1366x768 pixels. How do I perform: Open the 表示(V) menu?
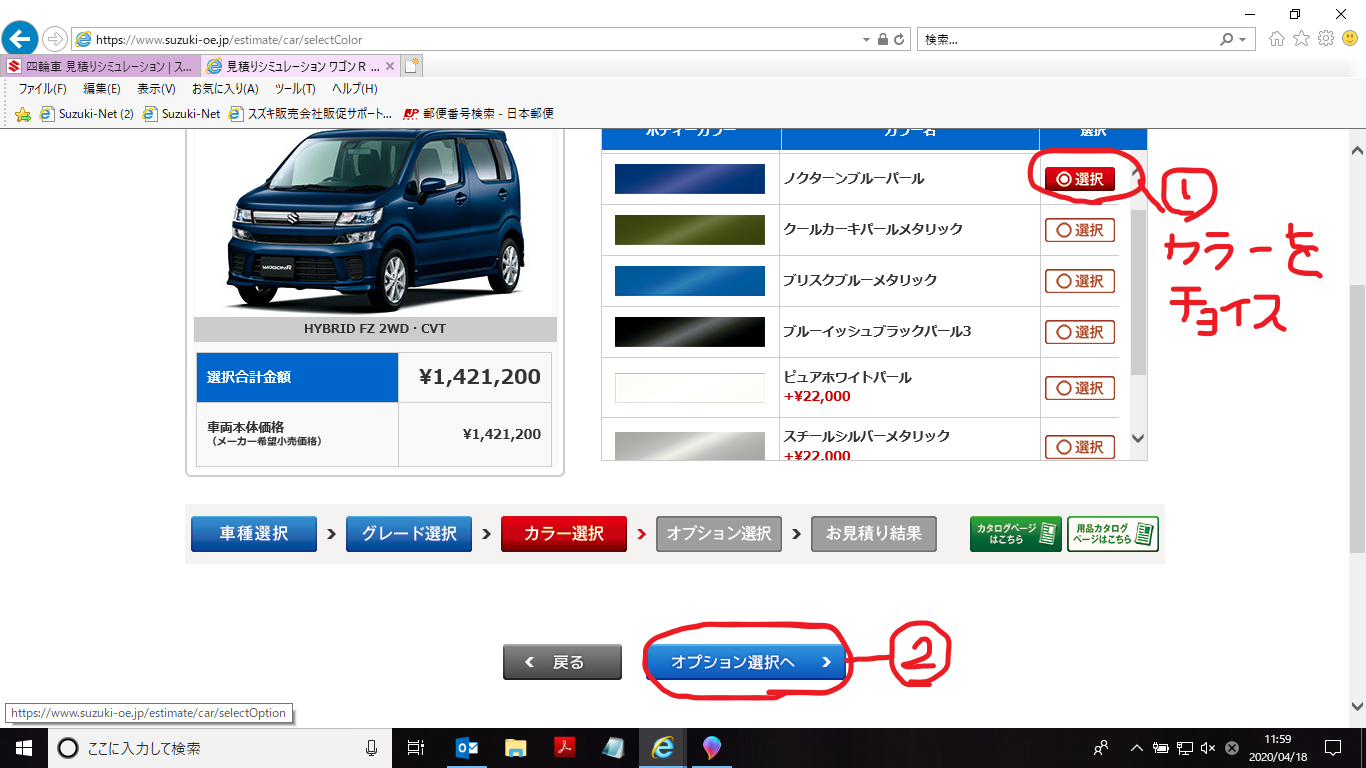pos(156,89)
